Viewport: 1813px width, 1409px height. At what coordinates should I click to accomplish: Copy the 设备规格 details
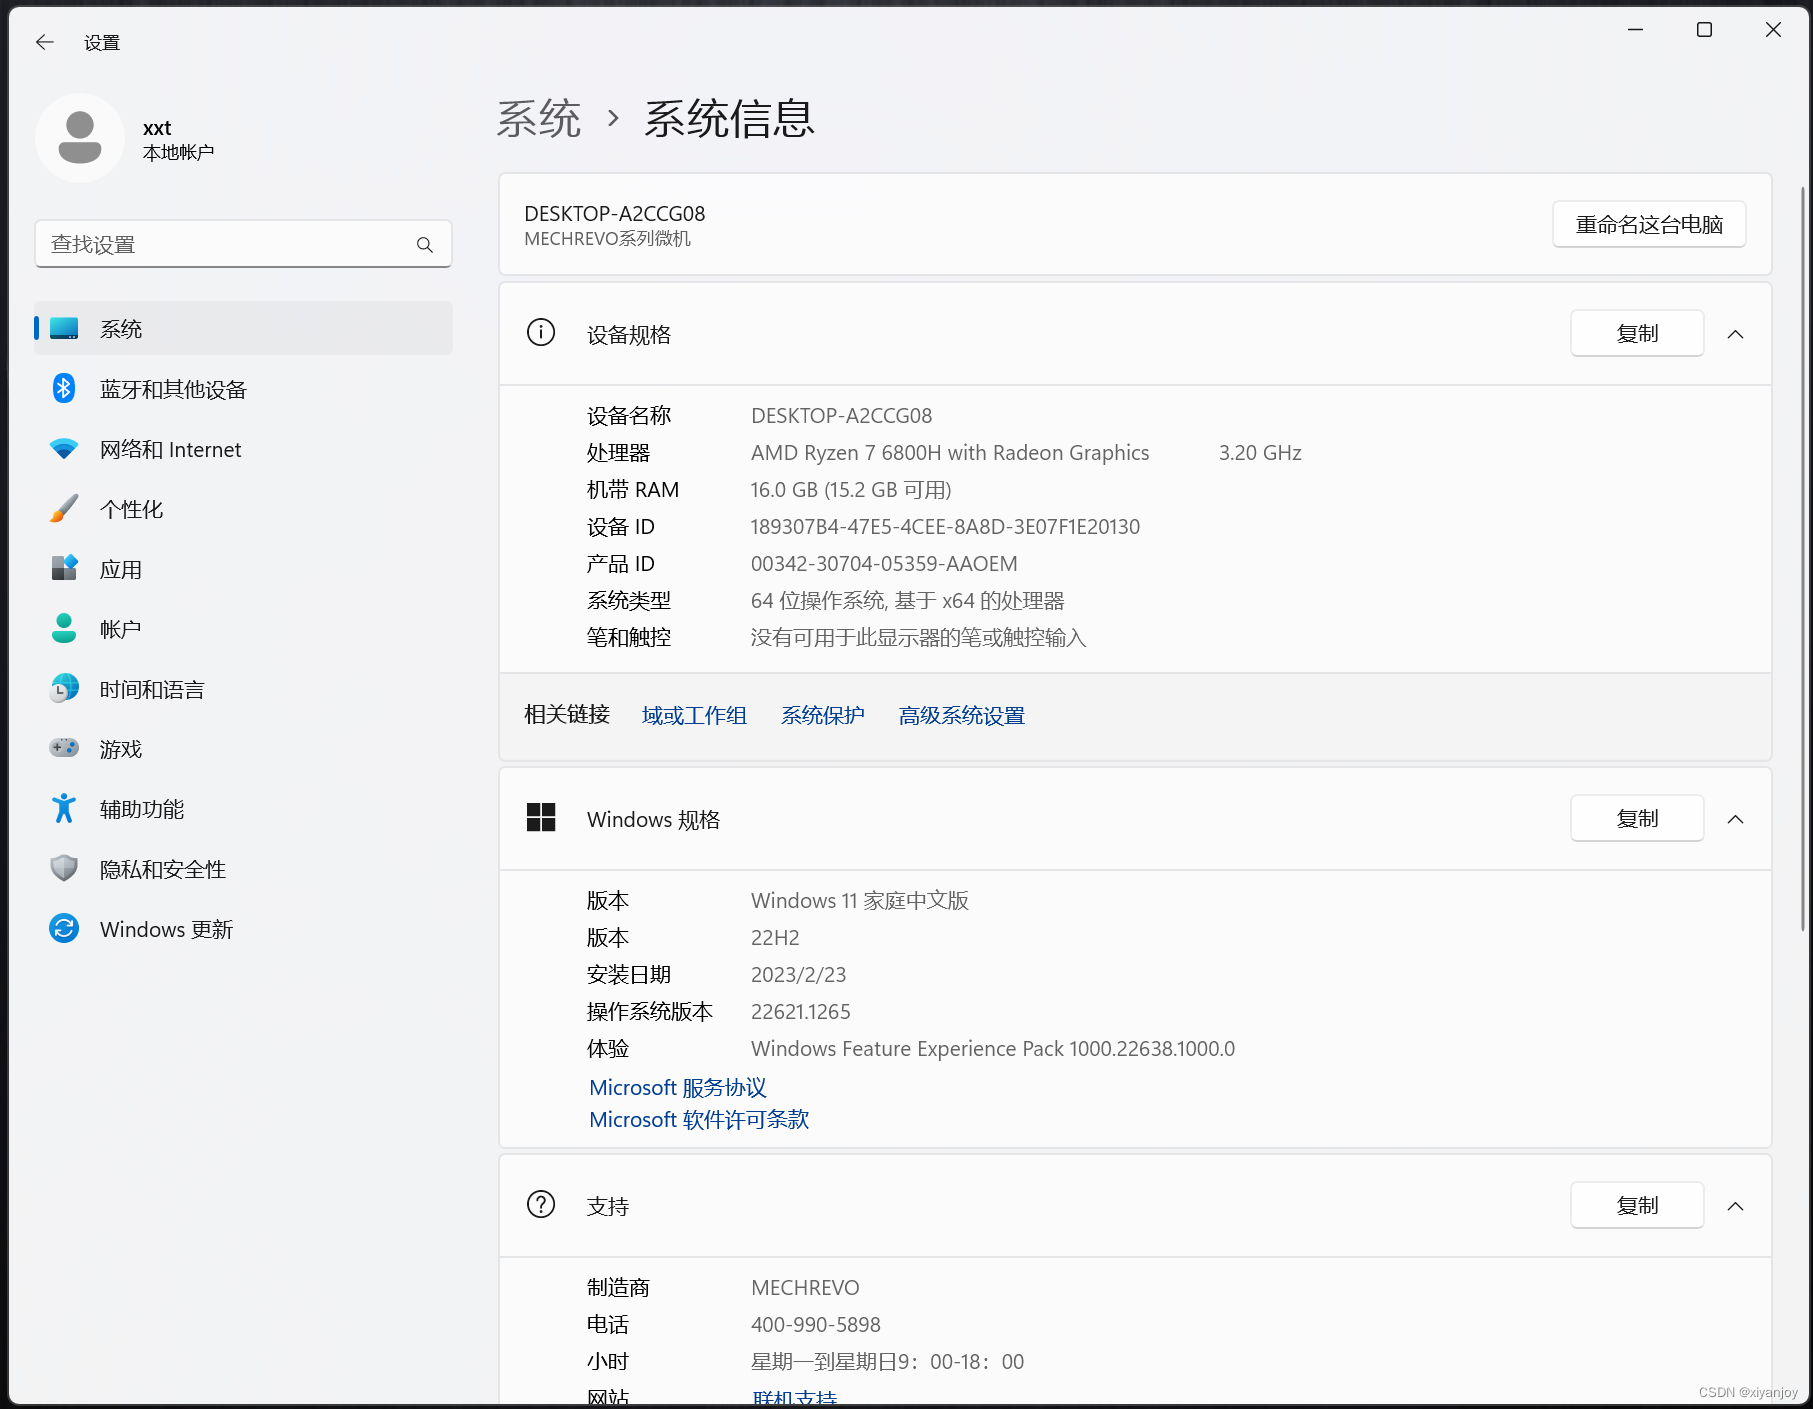click(1637, 333)
